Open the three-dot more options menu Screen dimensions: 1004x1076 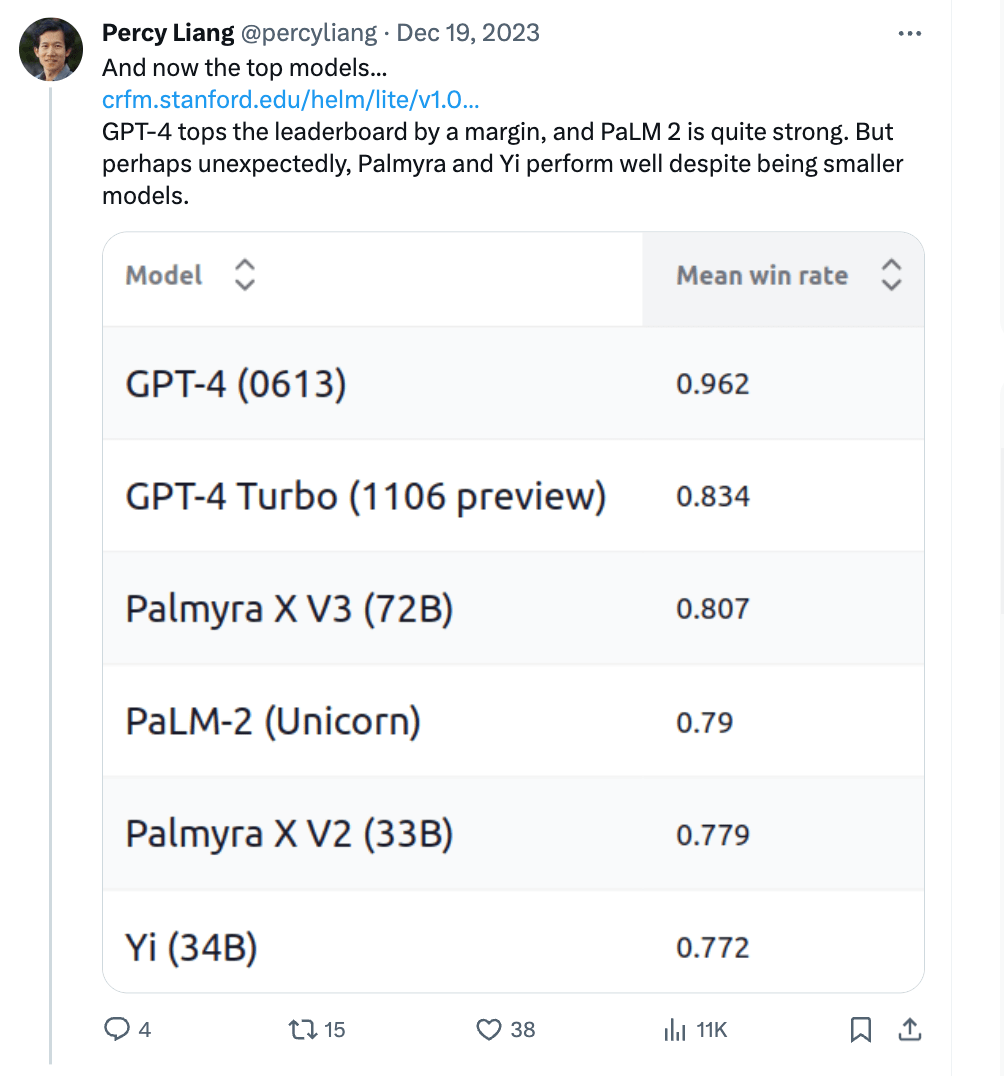909,33
